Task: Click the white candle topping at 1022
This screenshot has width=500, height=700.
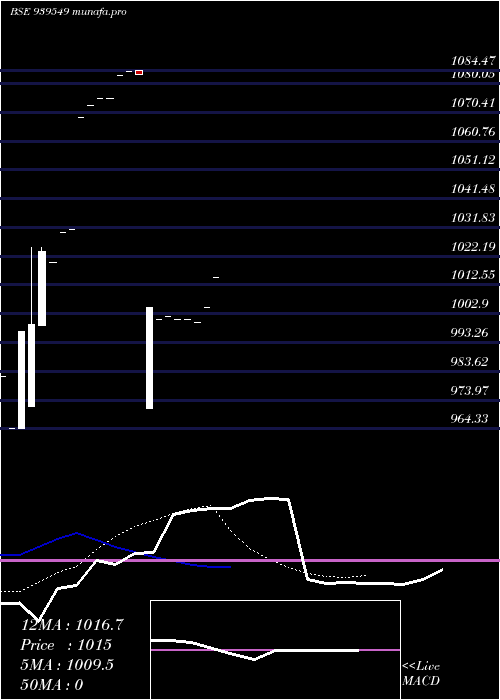Action: [42, 288]
